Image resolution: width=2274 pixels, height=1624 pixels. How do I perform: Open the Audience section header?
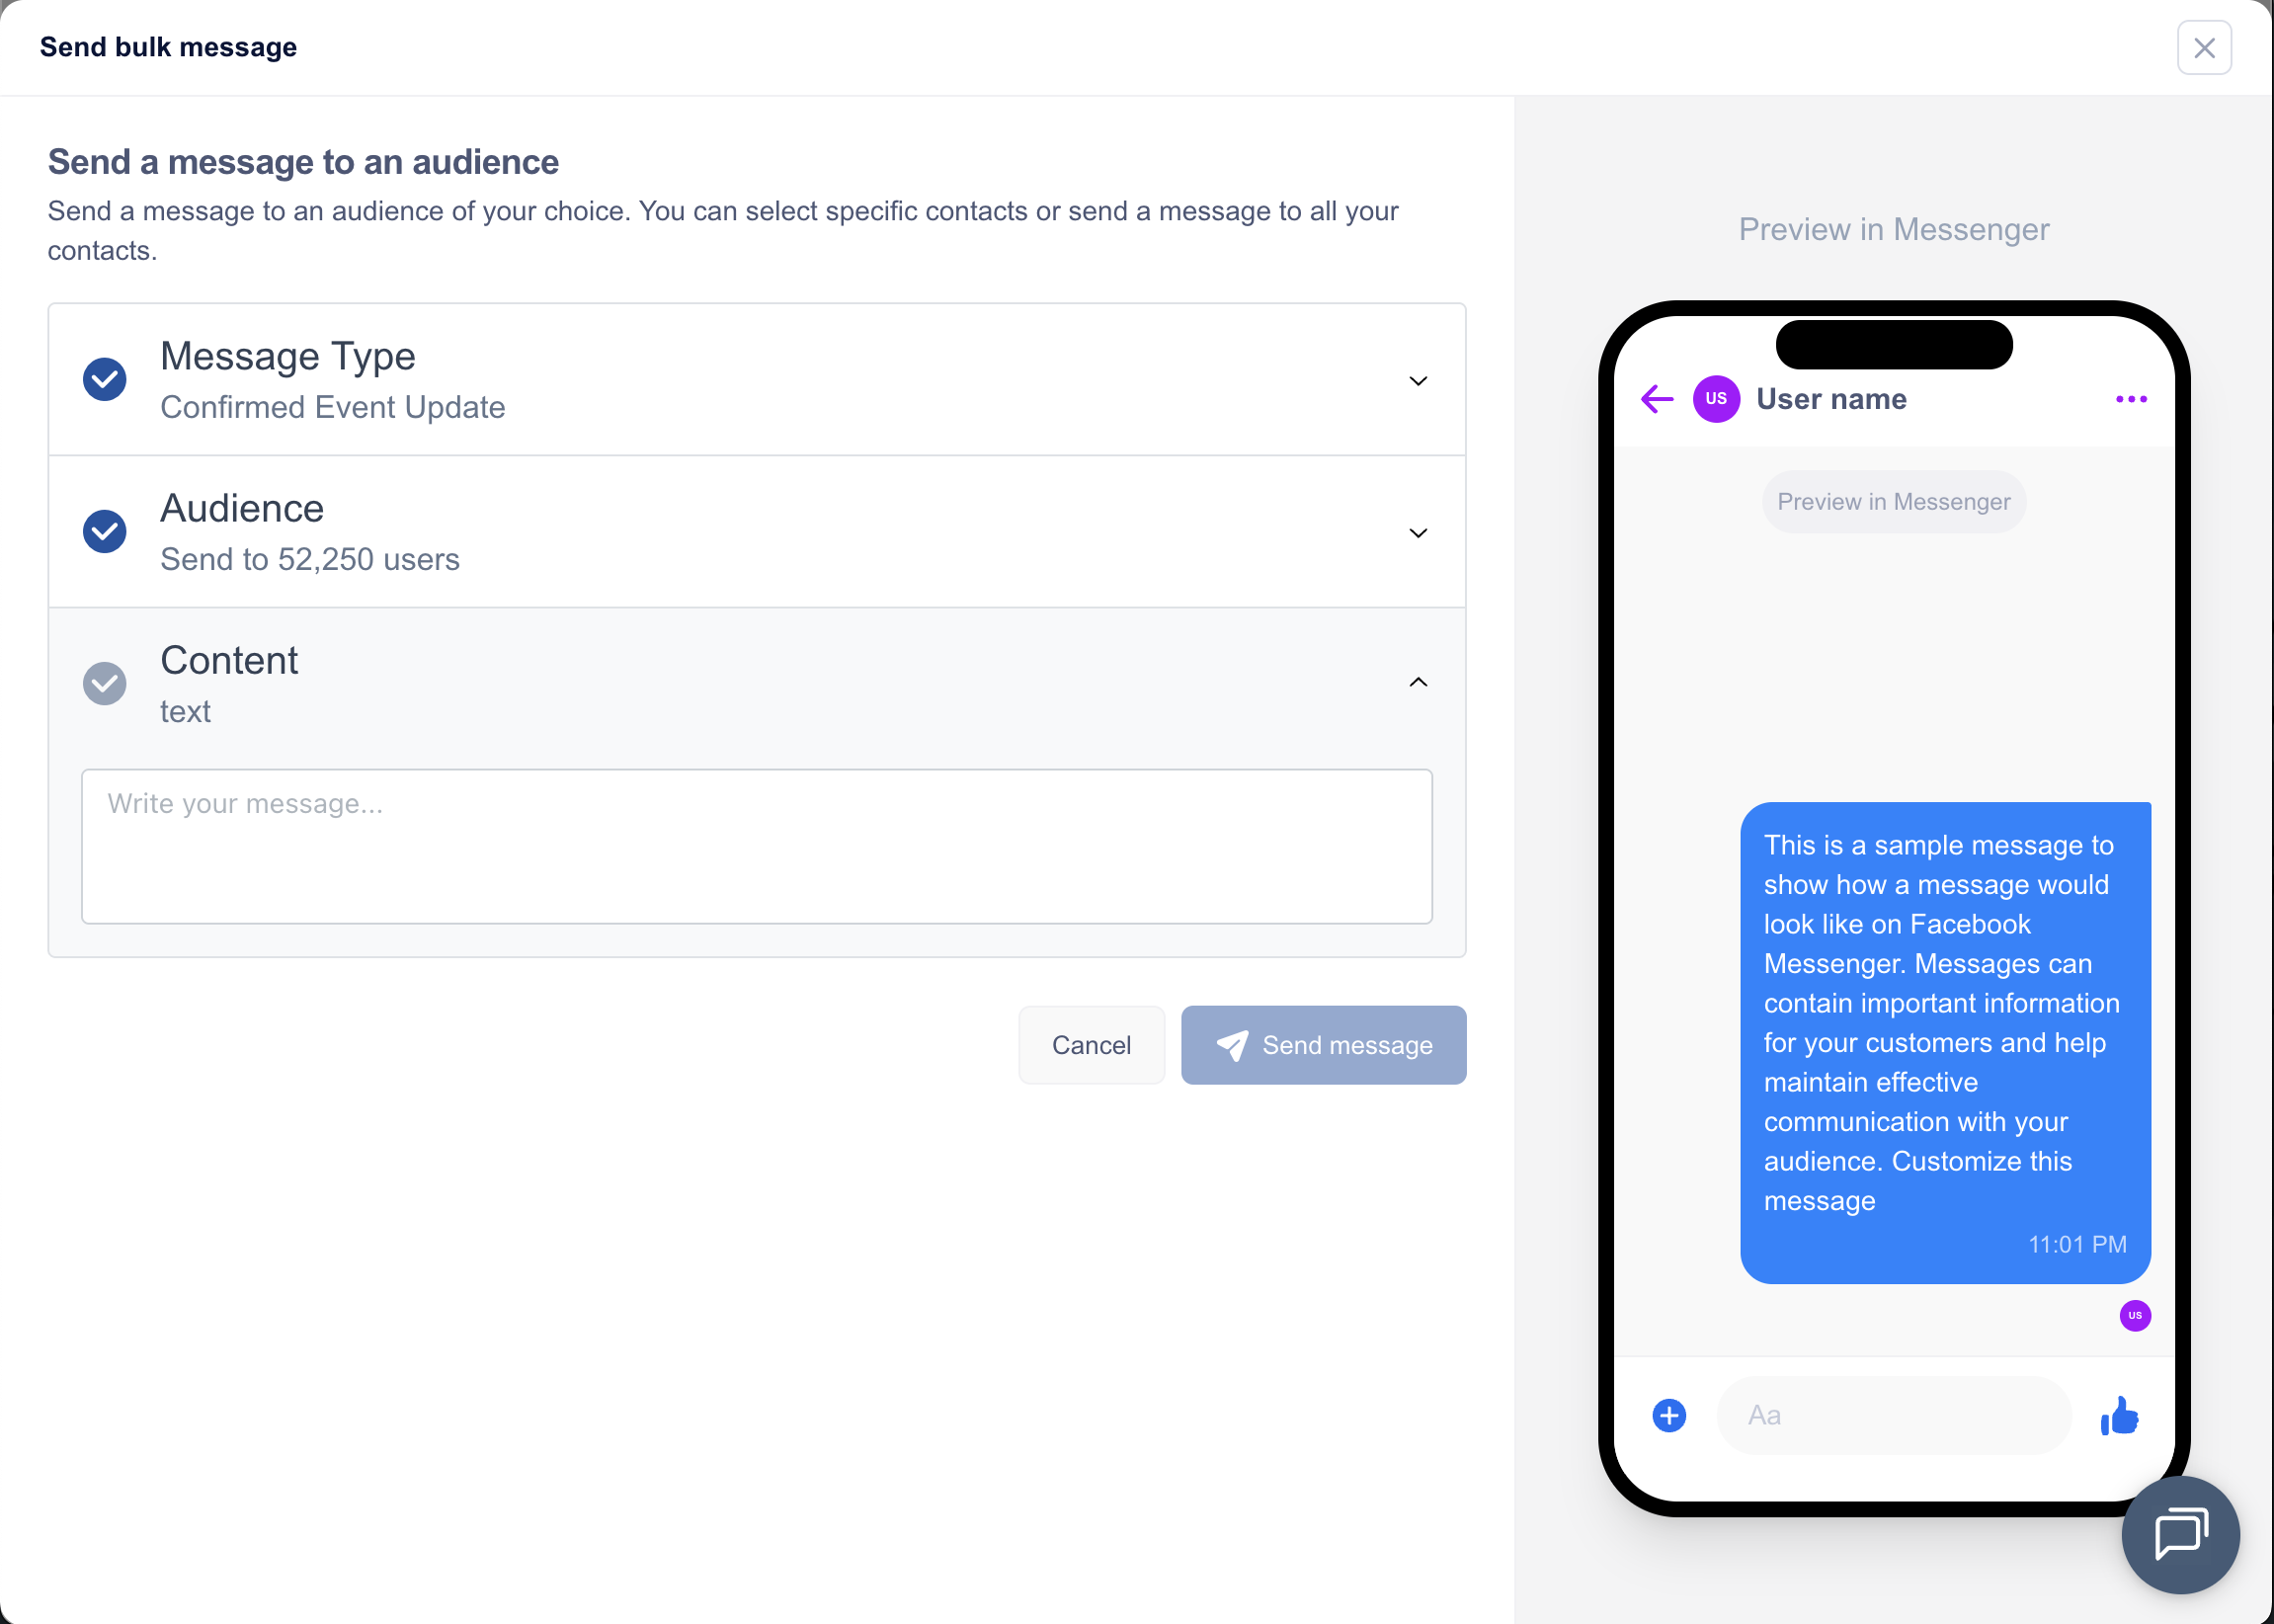coord(757,532)
